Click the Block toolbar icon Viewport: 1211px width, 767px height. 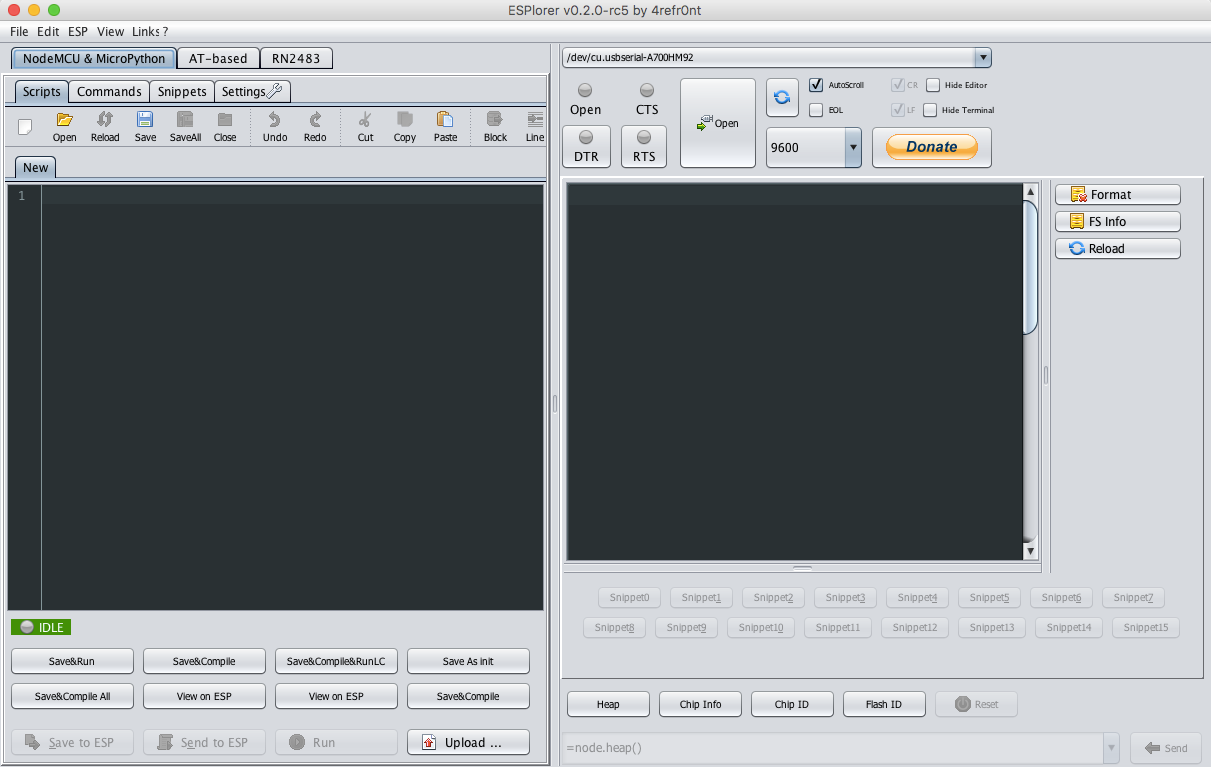495,127
